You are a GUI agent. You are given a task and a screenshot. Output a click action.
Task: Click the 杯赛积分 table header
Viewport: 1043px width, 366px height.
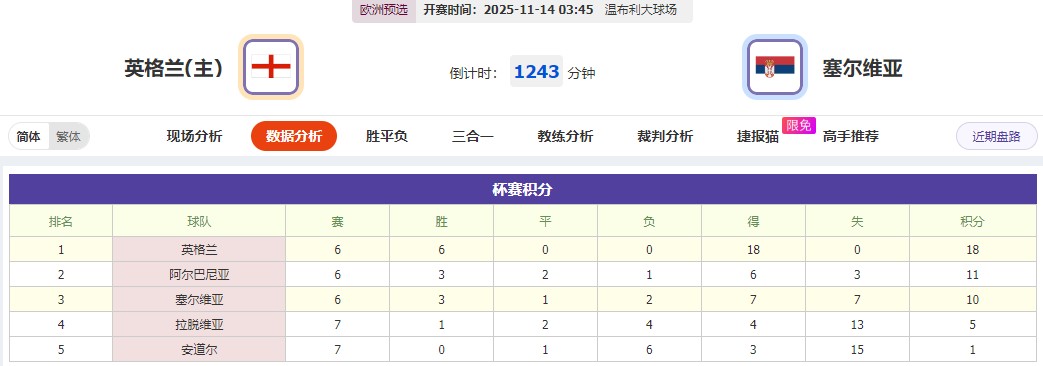[x=522, y=190]
